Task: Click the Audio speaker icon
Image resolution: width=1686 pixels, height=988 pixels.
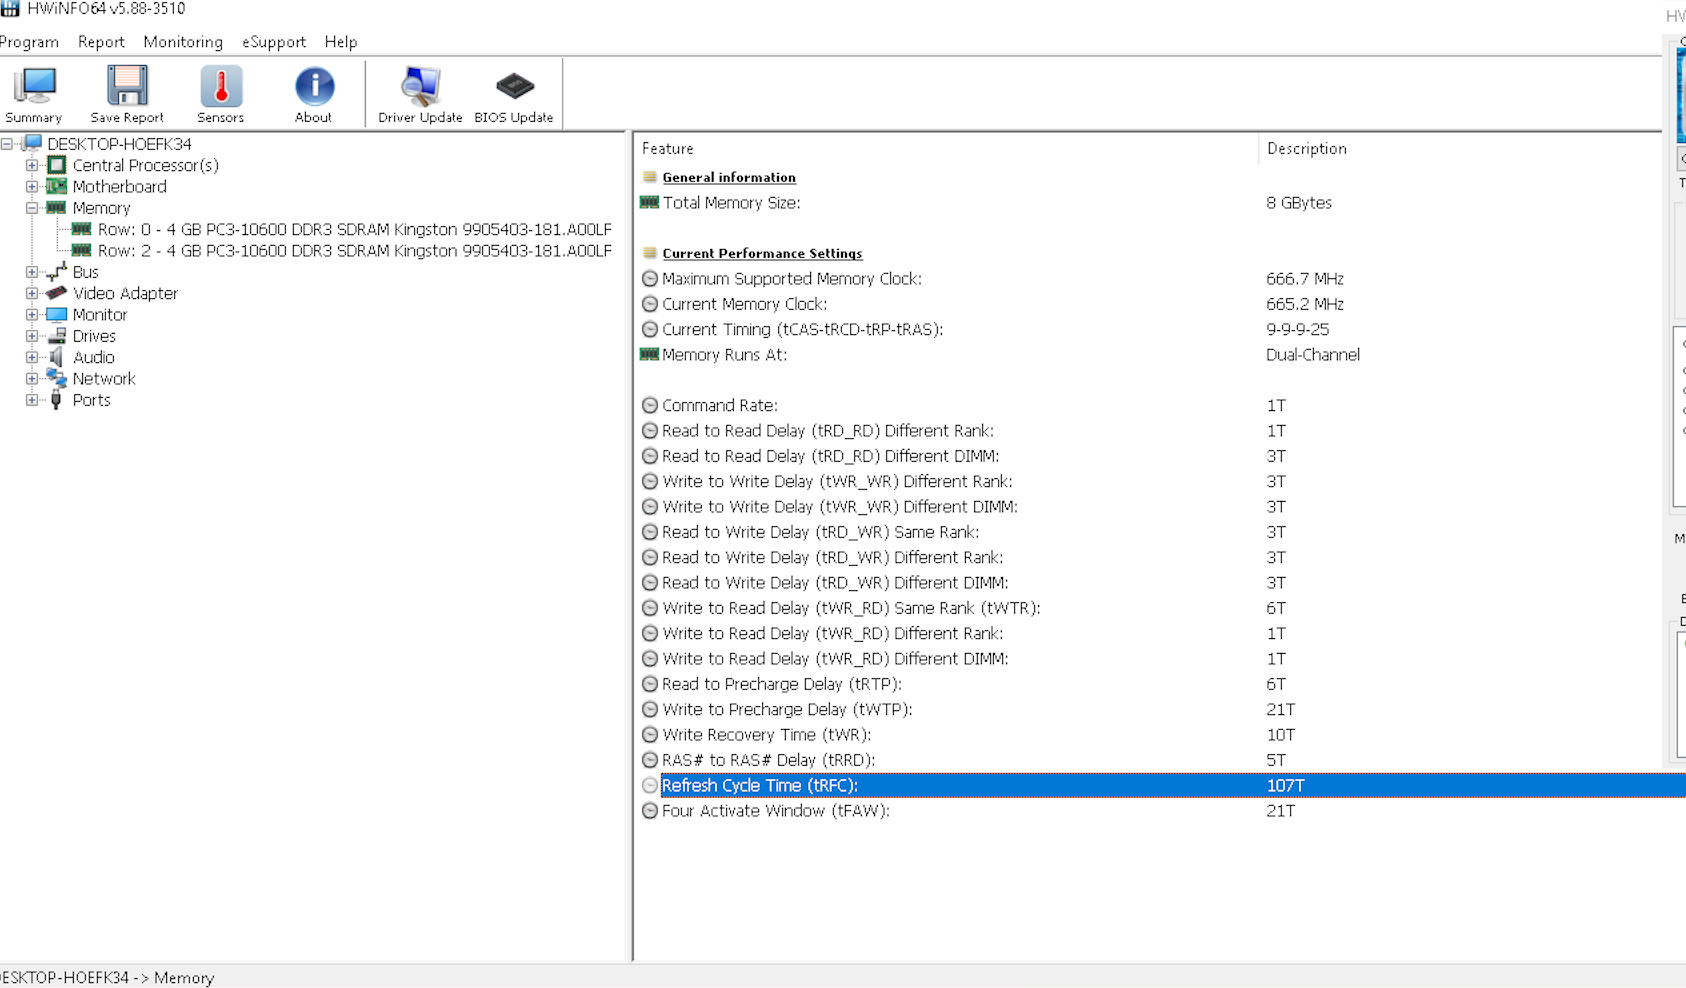Action: point(57,357)
